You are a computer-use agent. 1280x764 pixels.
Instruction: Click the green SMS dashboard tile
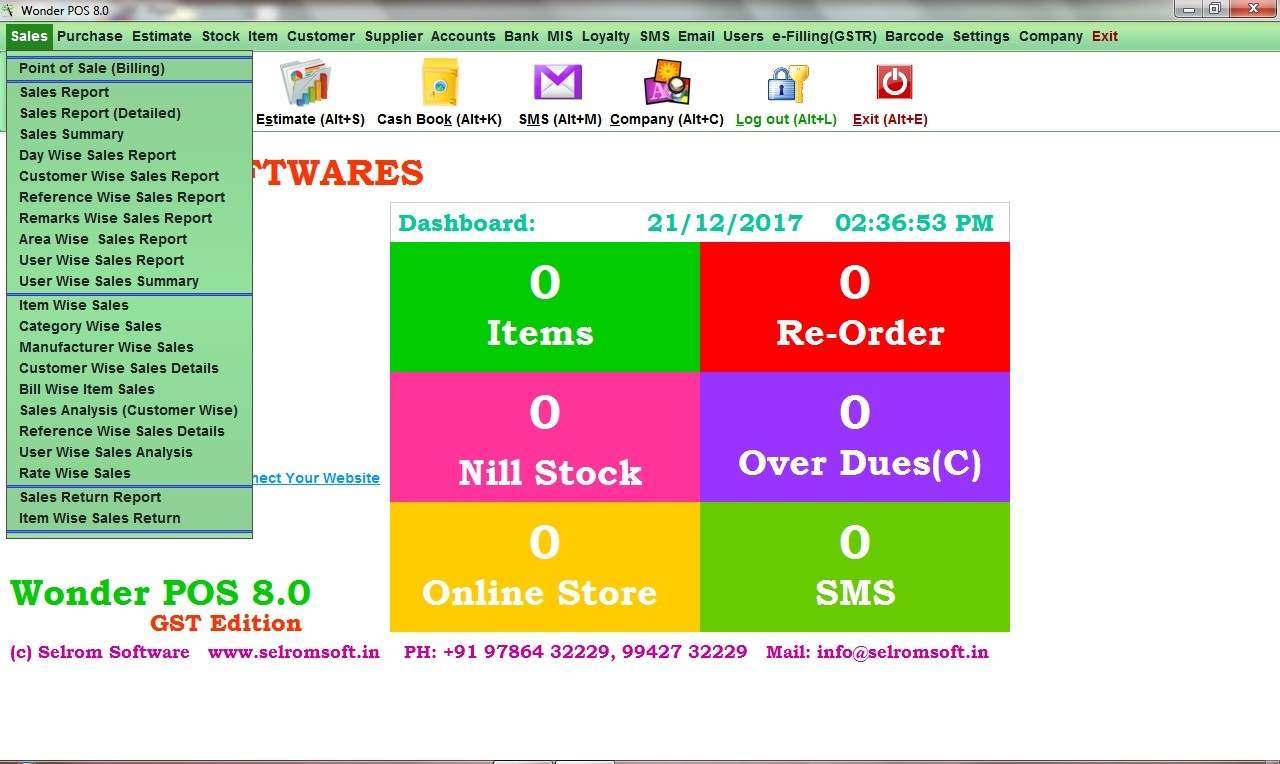855,567
